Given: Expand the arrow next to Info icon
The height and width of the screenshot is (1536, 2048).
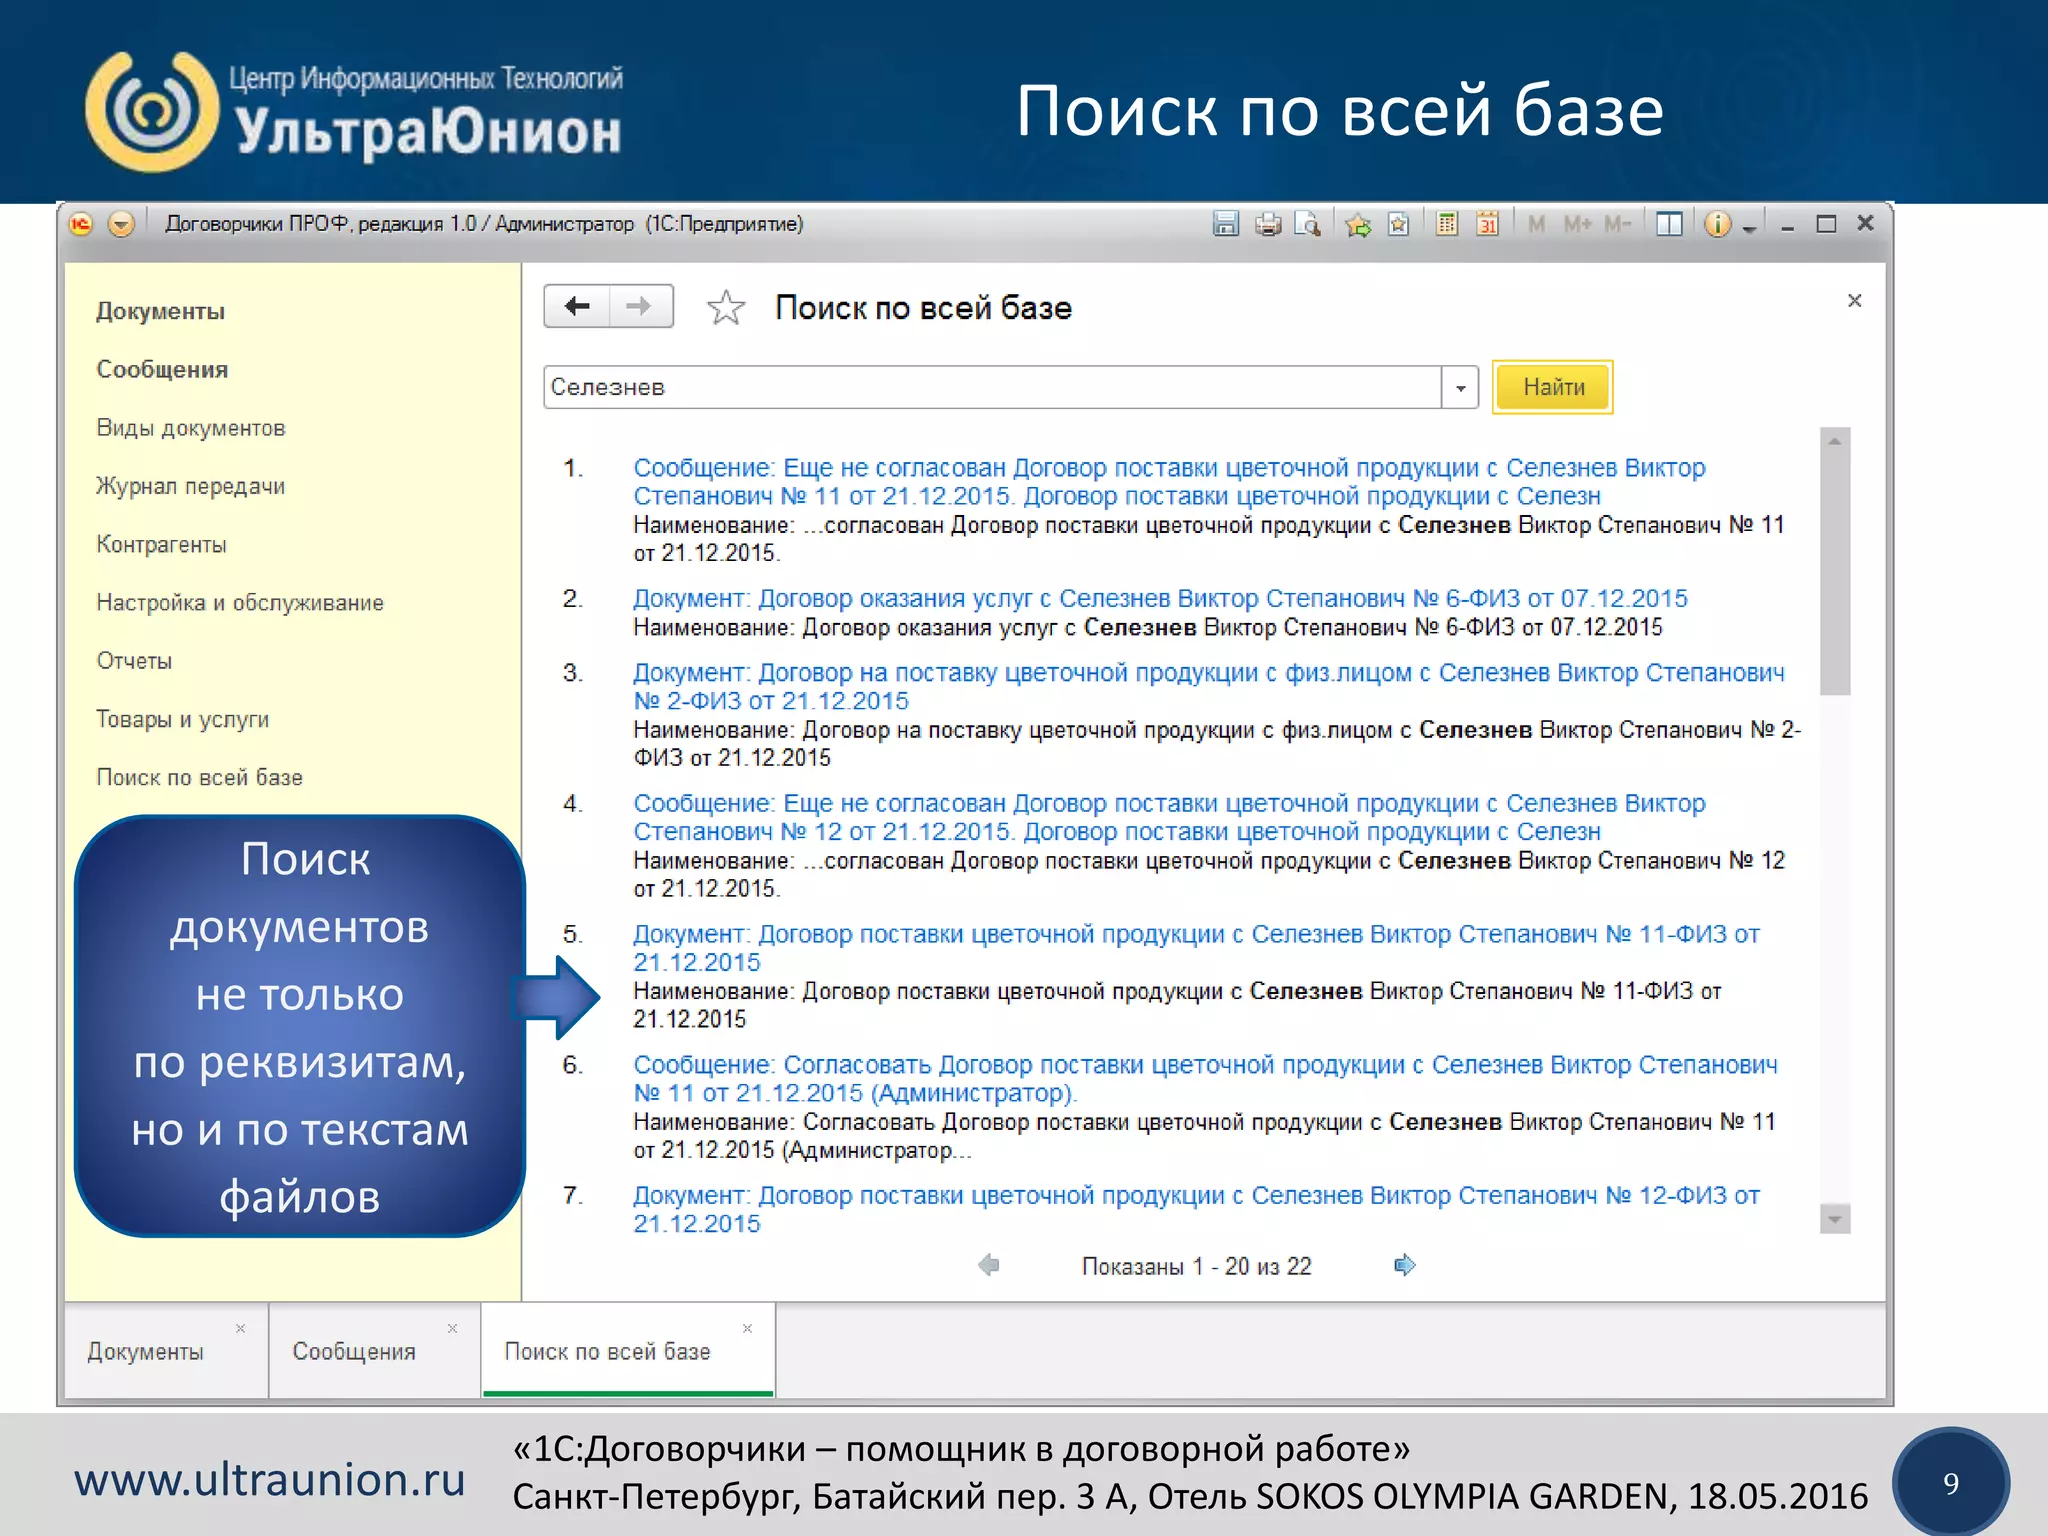Looking at the screenshot, I should (x=1749, y=228).
